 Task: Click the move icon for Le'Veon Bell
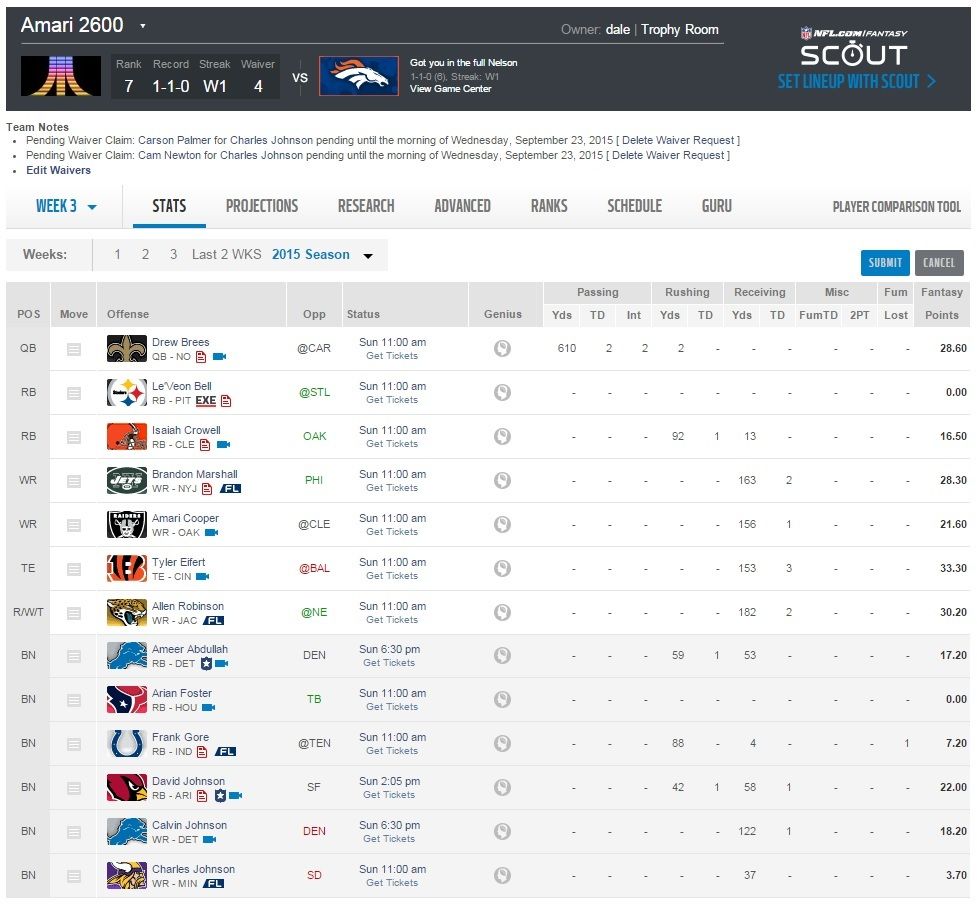74,393
